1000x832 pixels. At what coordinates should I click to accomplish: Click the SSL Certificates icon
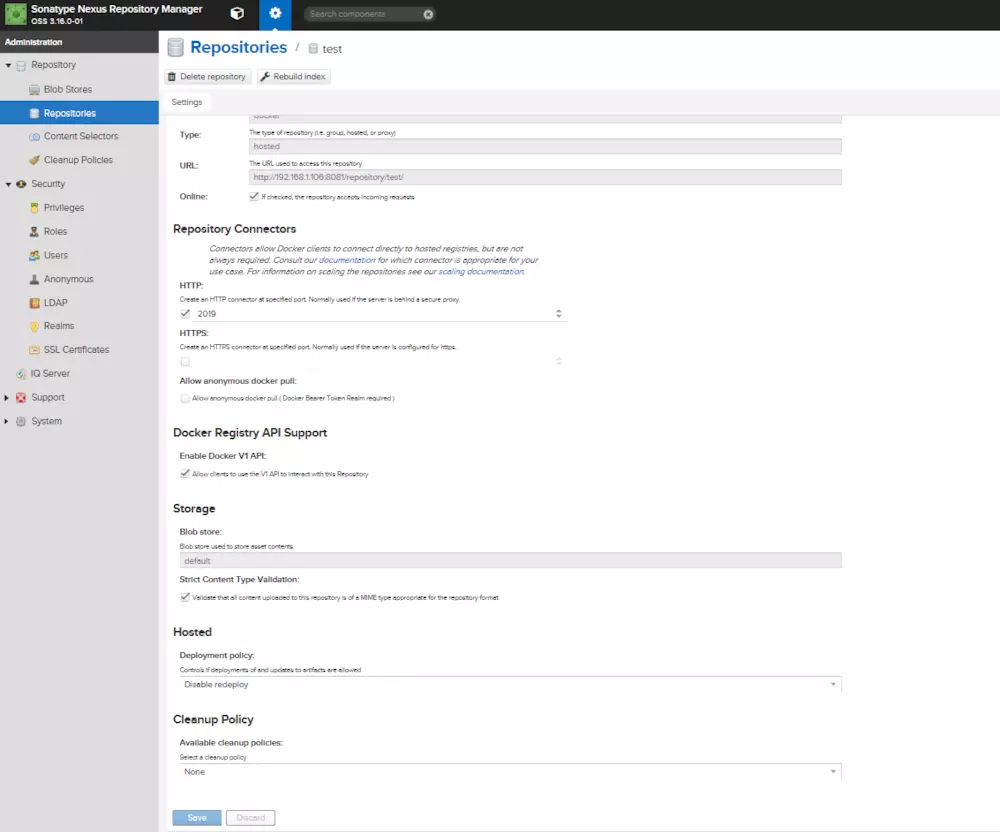[x=34, y=349]
